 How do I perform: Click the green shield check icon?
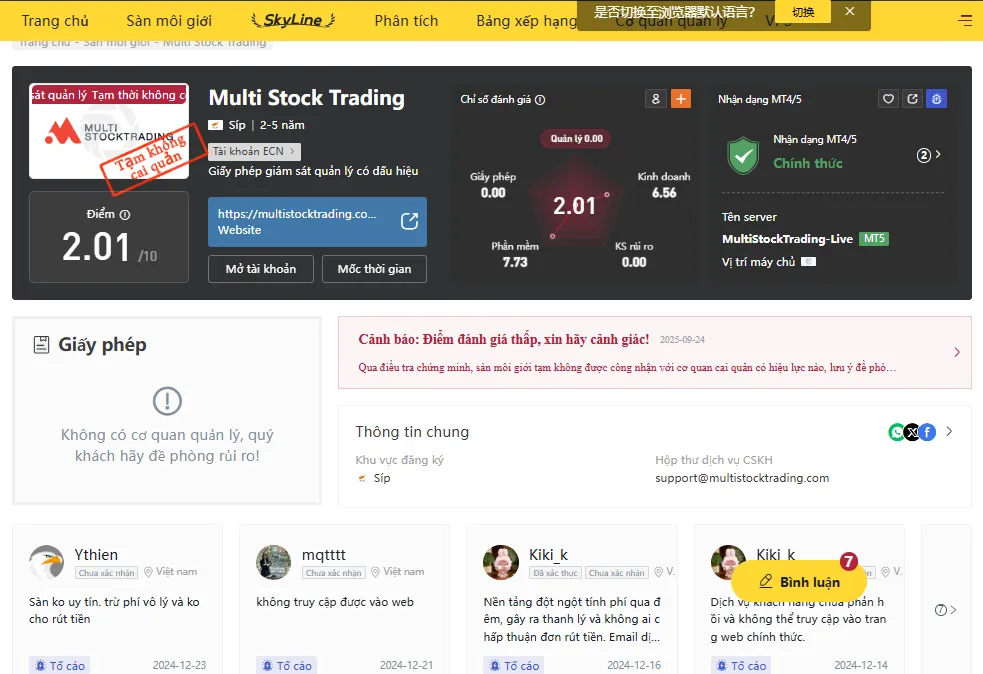(x=743, y=155)
